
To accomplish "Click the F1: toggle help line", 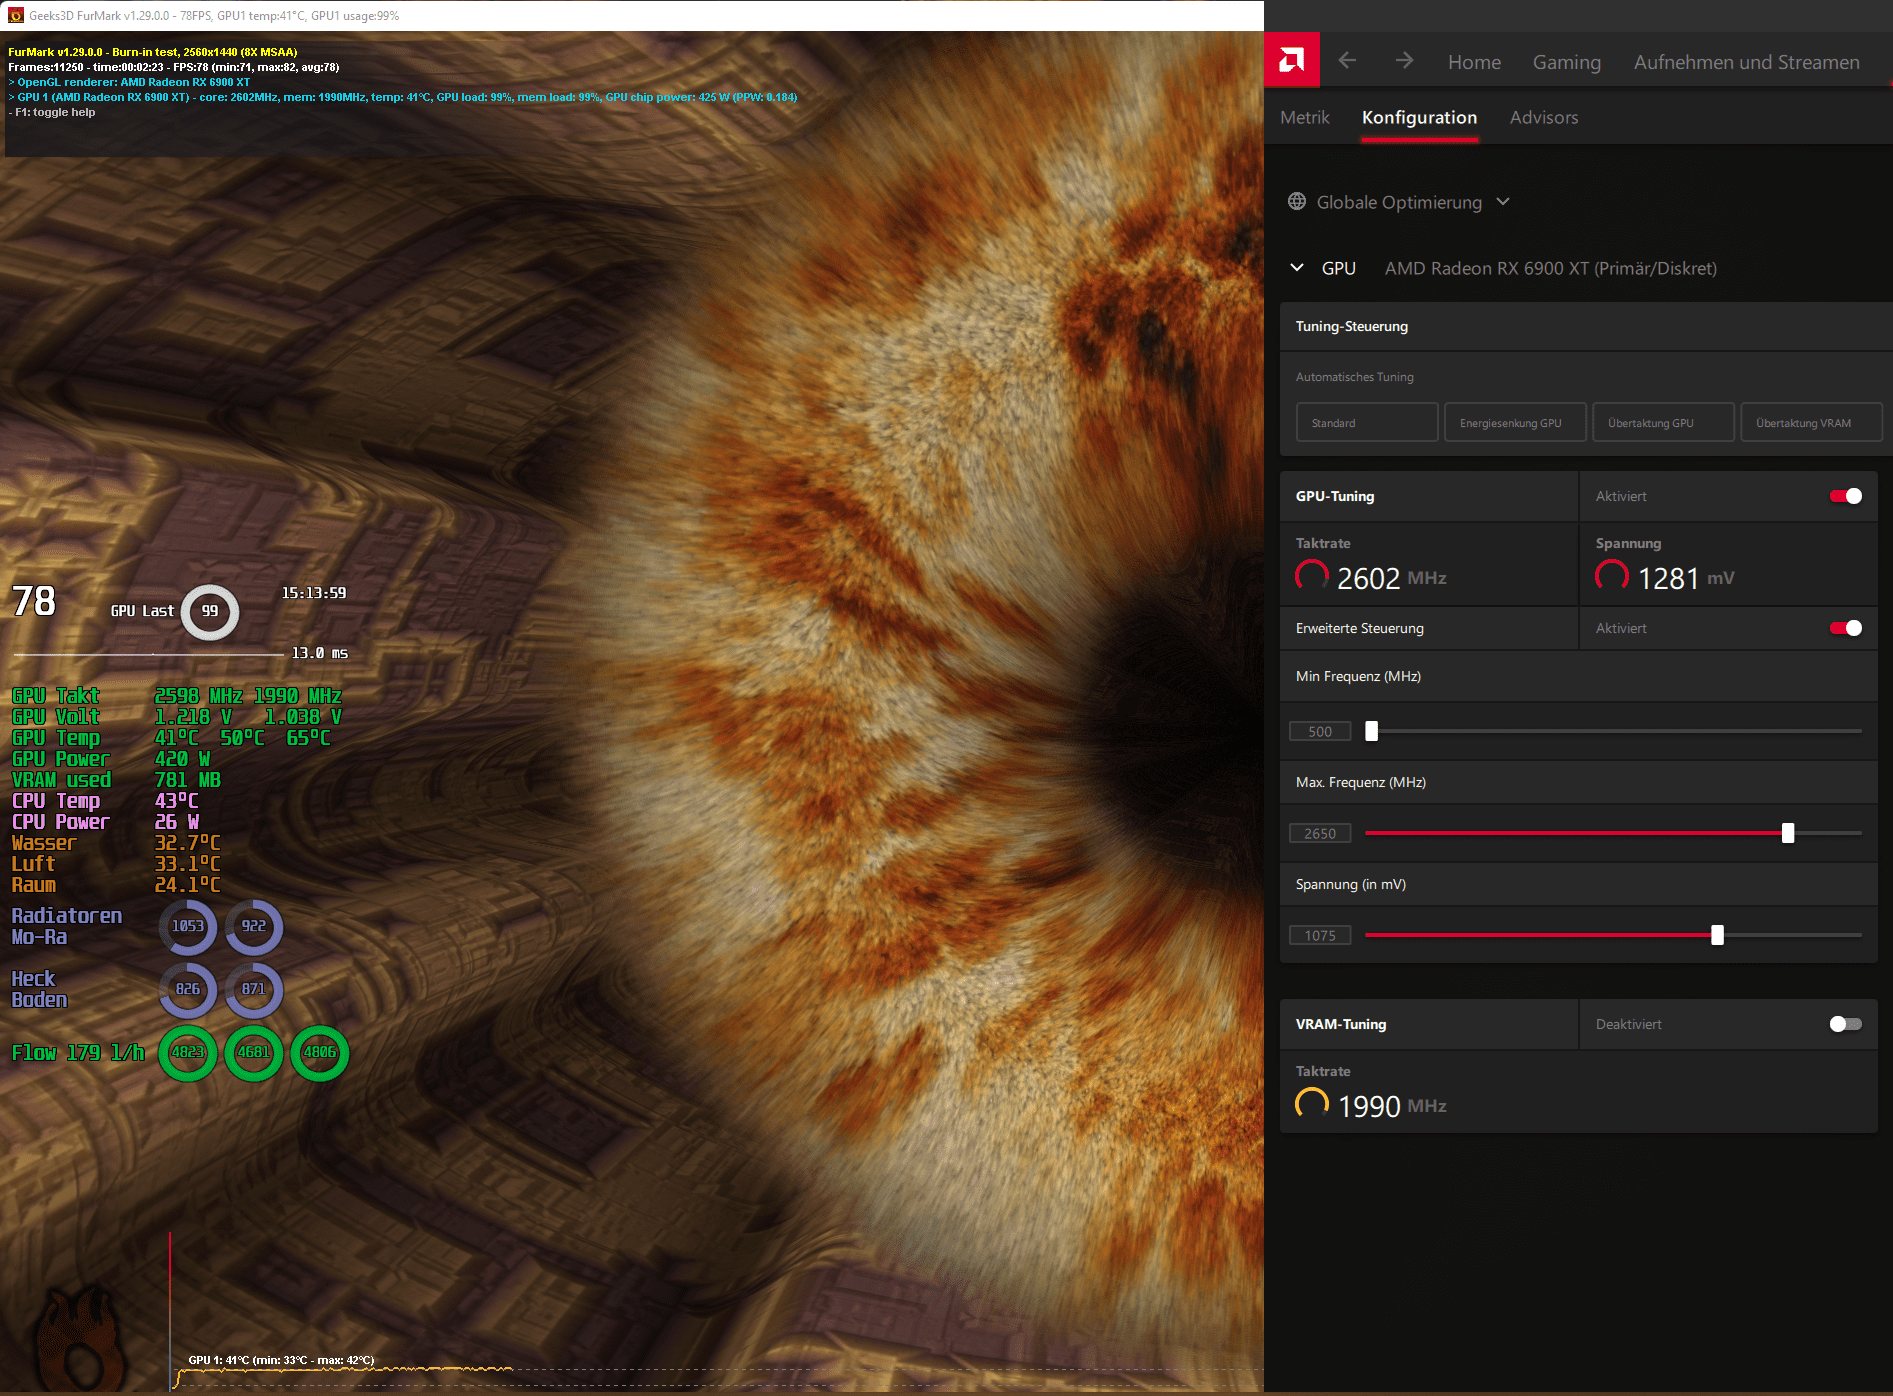I will coord(52,112).
